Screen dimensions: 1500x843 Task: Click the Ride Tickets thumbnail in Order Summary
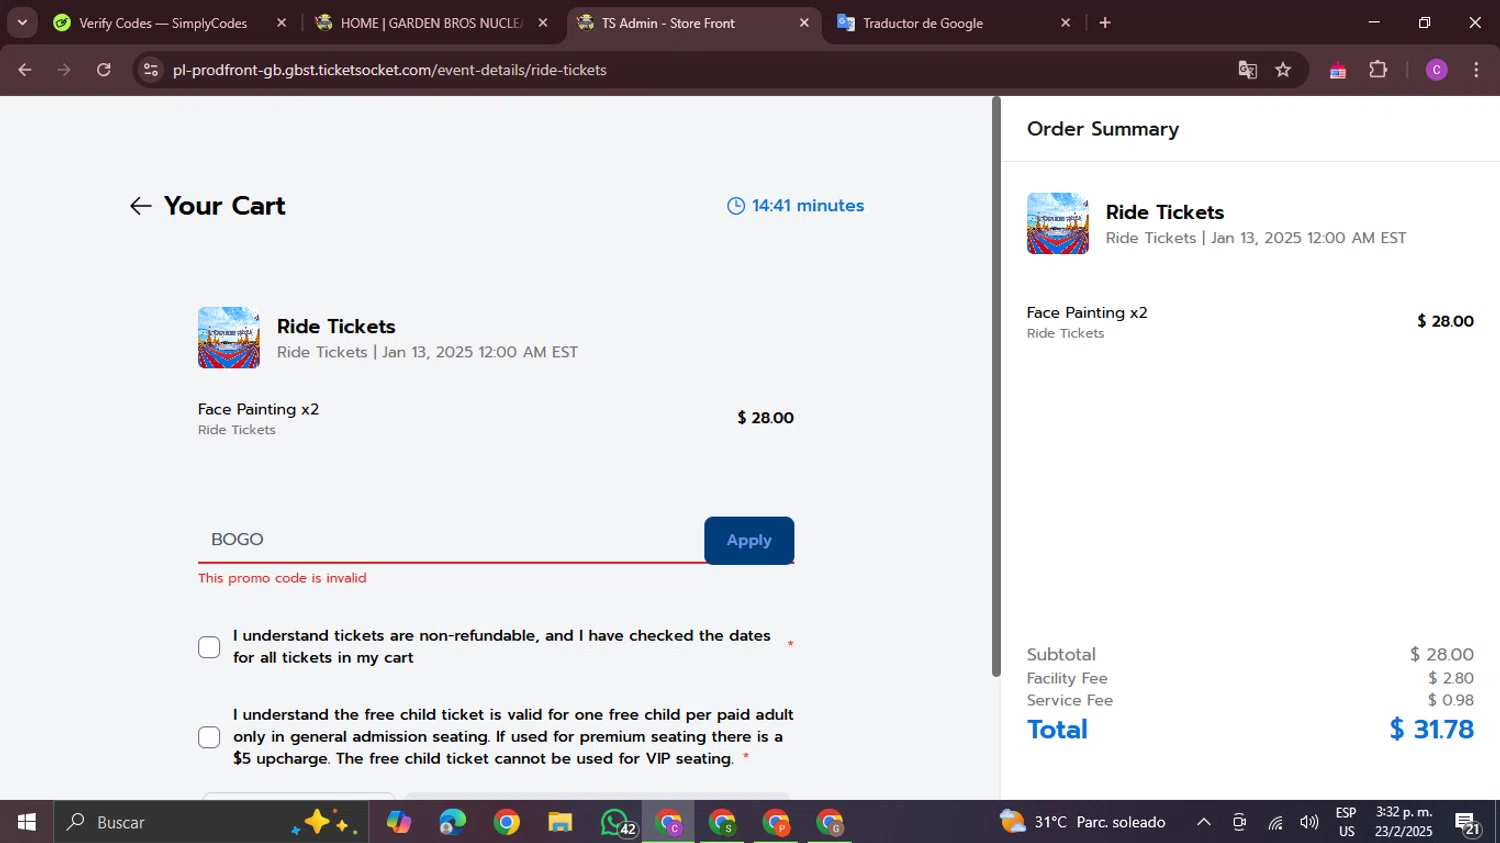point(1058,224)
